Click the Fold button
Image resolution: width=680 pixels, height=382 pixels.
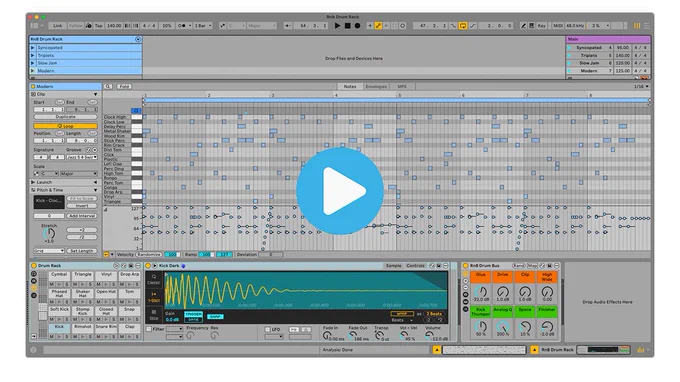[x=124, y=87]
